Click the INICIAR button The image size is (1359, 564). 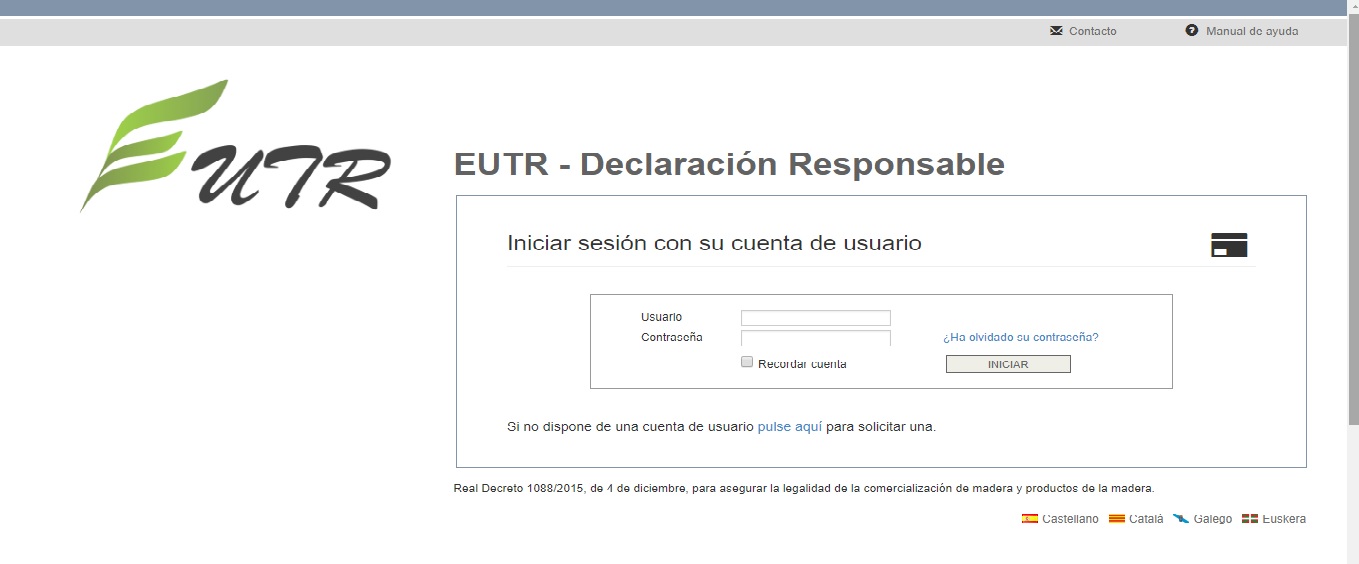[x=1008, y=364]
